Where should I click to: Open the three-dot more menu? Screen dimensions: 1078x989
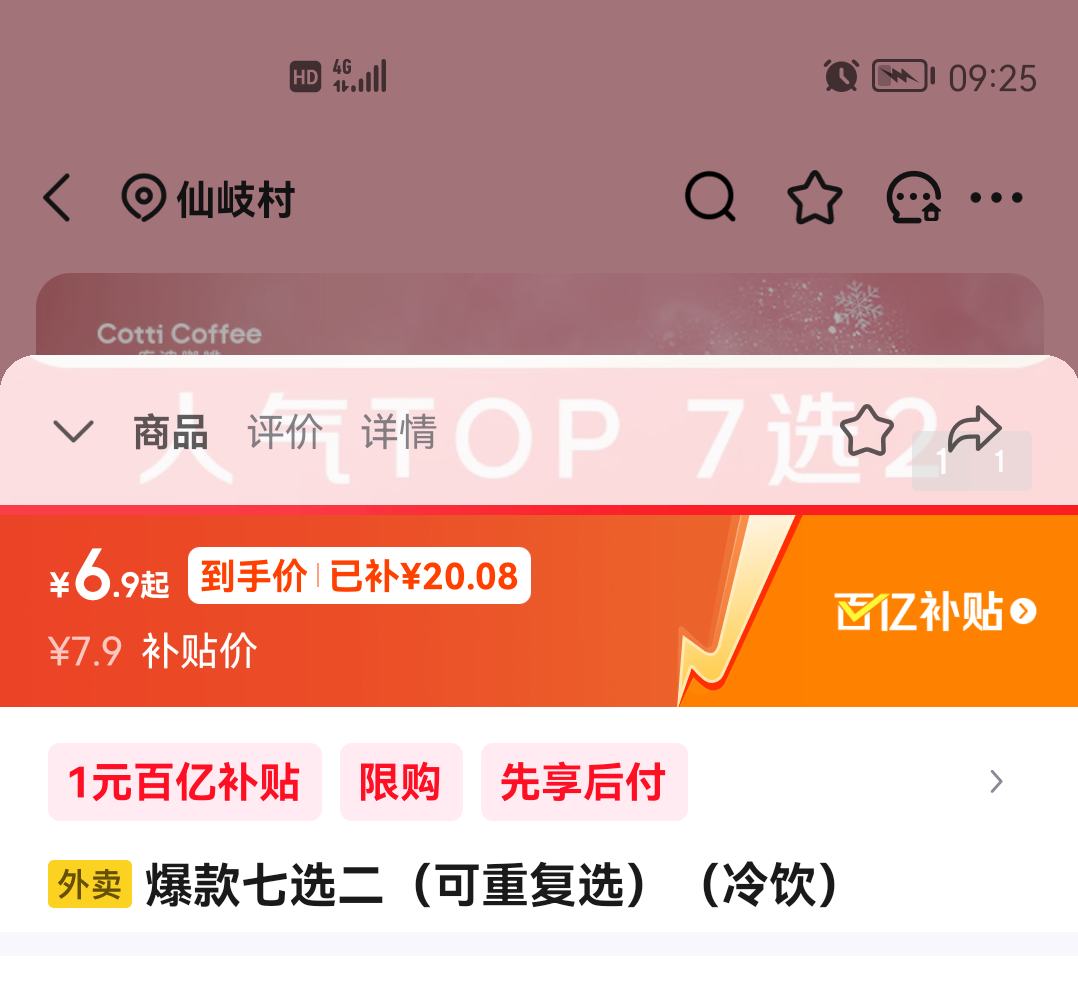(x=996, y=198)
